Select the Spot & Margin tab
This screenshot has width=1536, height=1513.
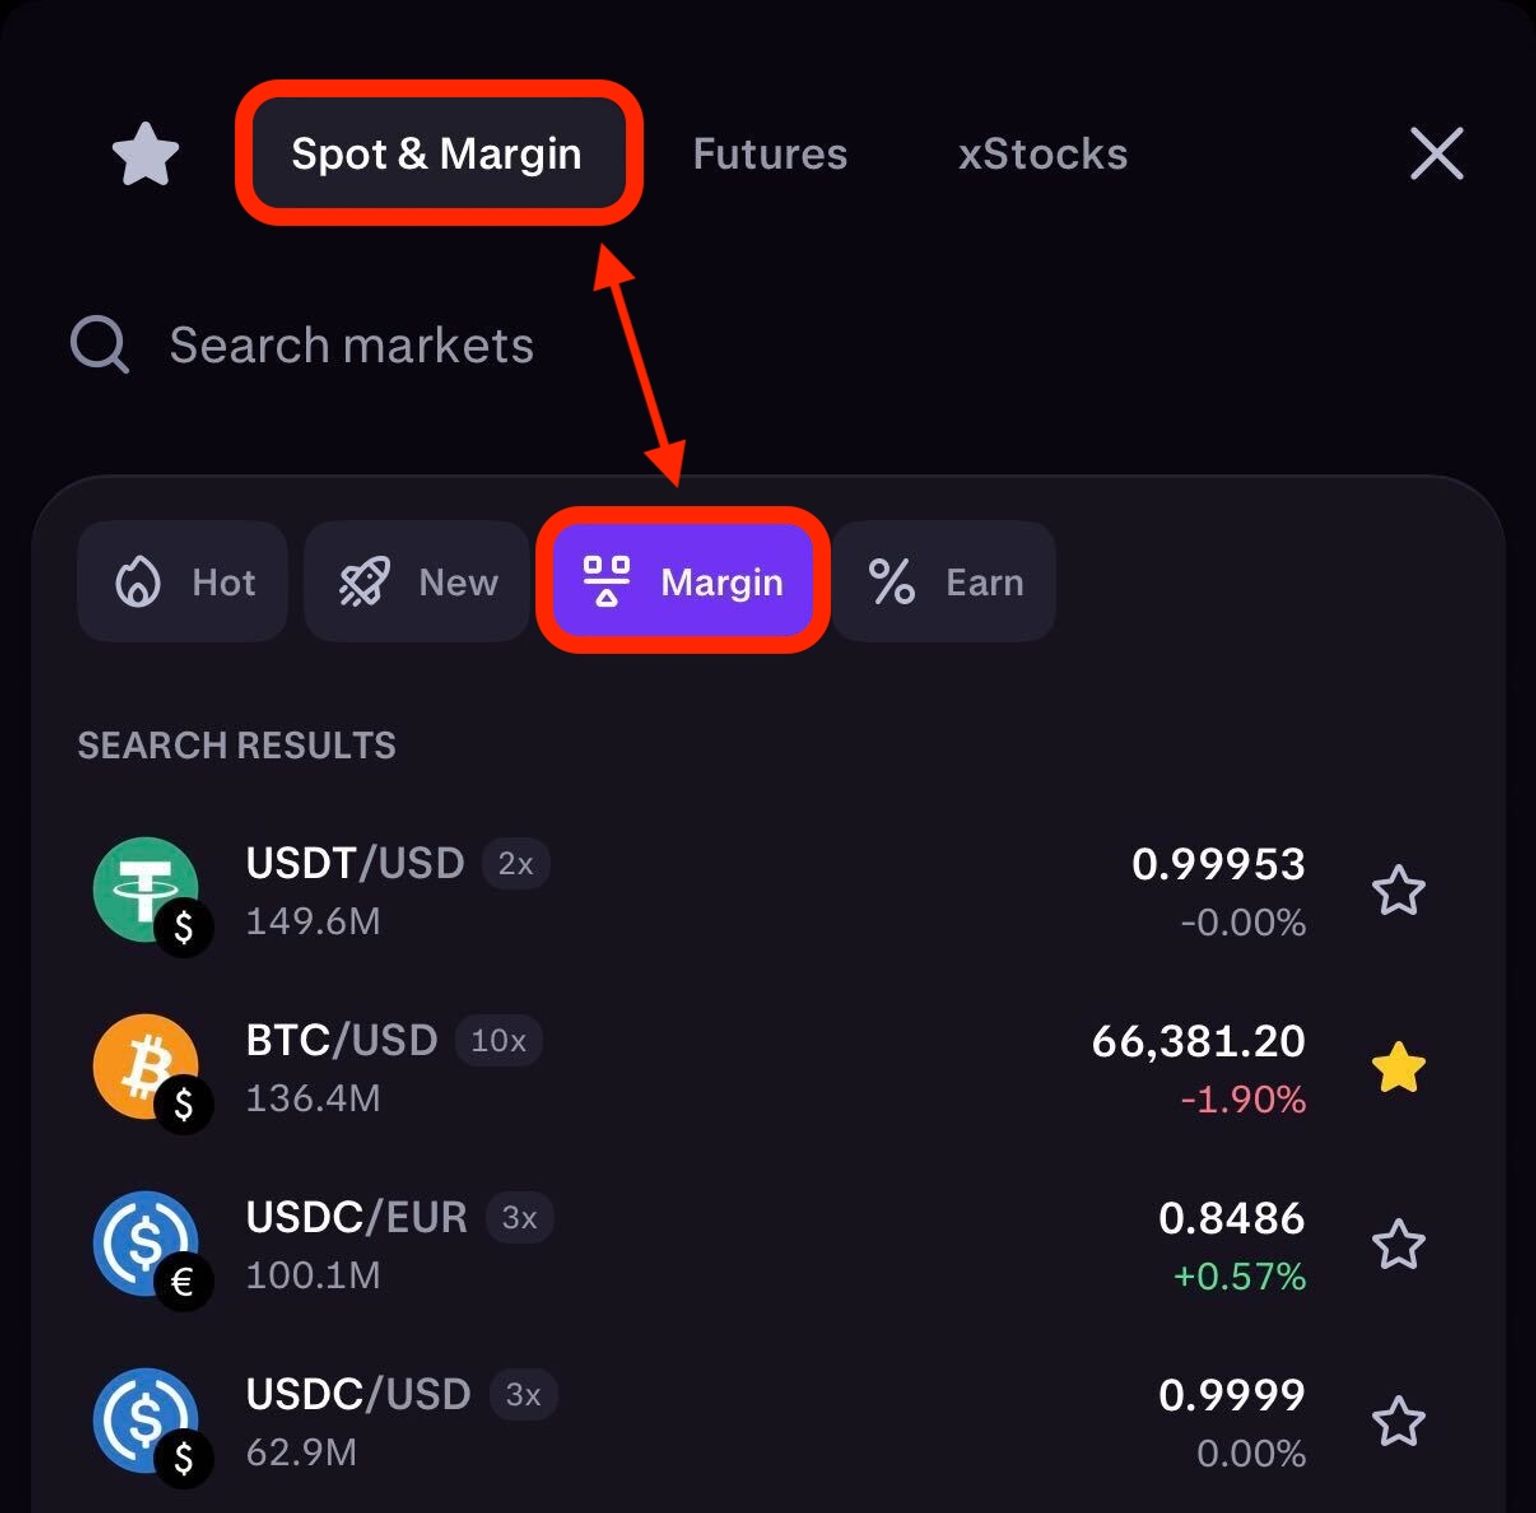pyautogui.click(x=437, y=154)
